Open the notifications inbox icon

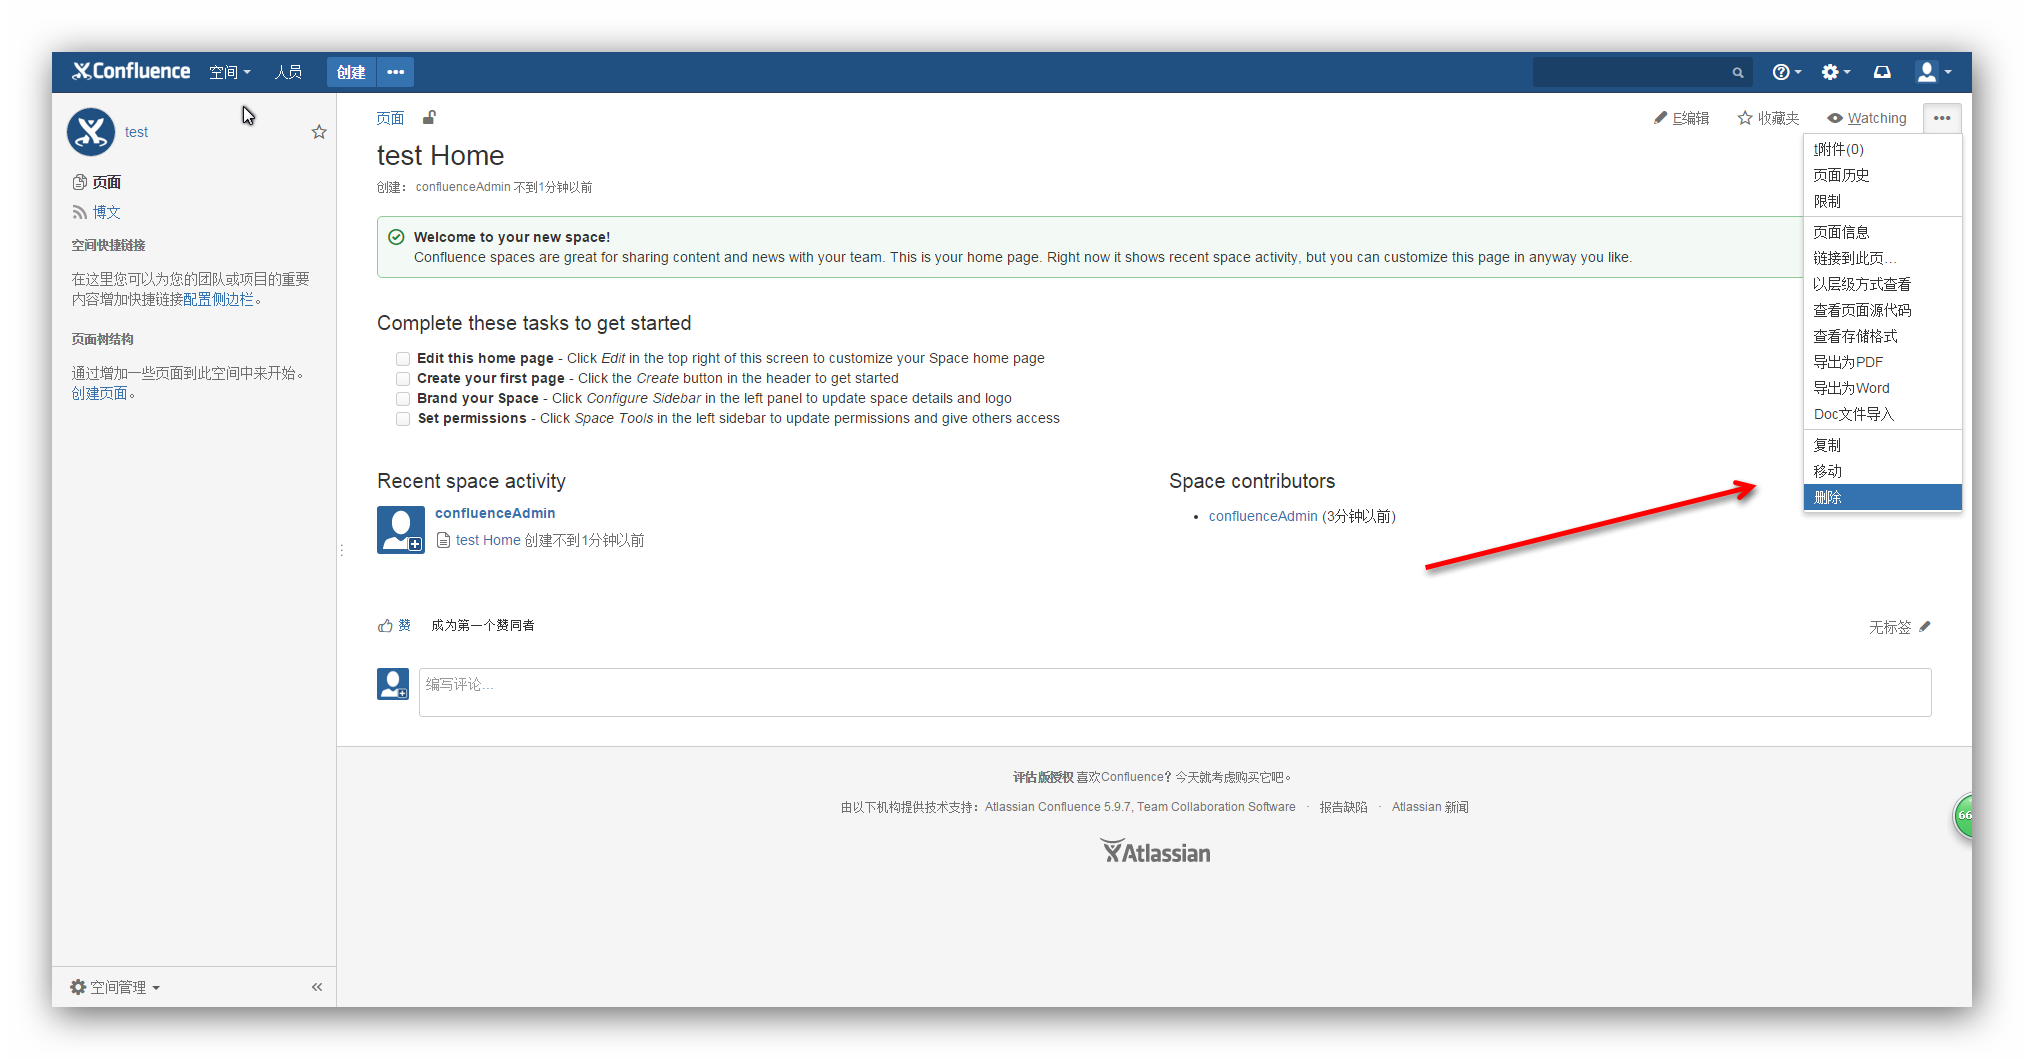[1882, 72]
